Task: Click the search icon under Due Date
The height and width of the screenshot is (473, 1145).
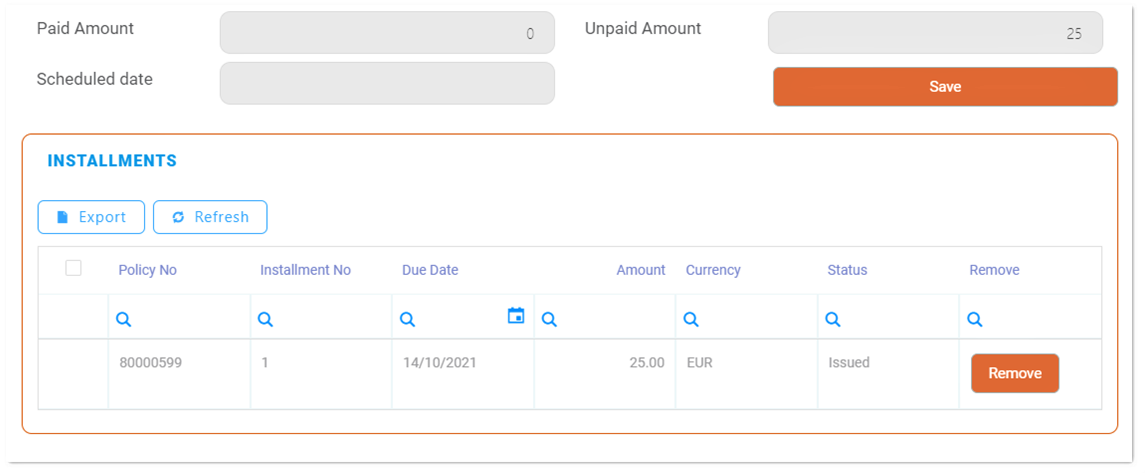Action: [x=408, y=320]
